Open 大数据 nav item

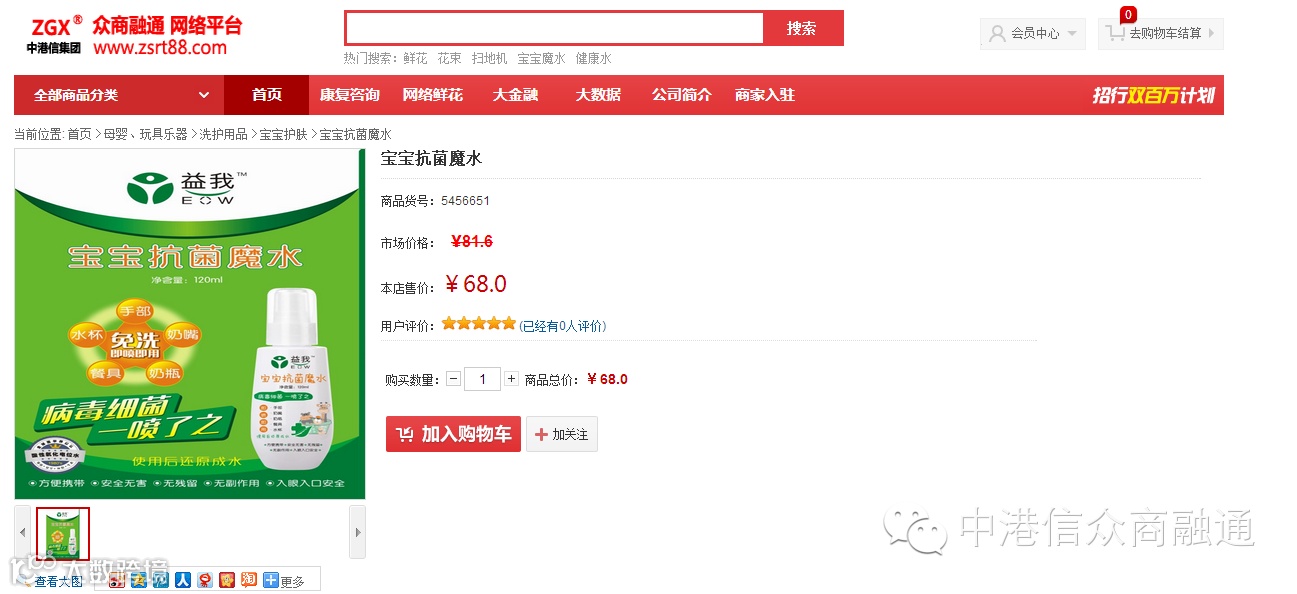598,95
